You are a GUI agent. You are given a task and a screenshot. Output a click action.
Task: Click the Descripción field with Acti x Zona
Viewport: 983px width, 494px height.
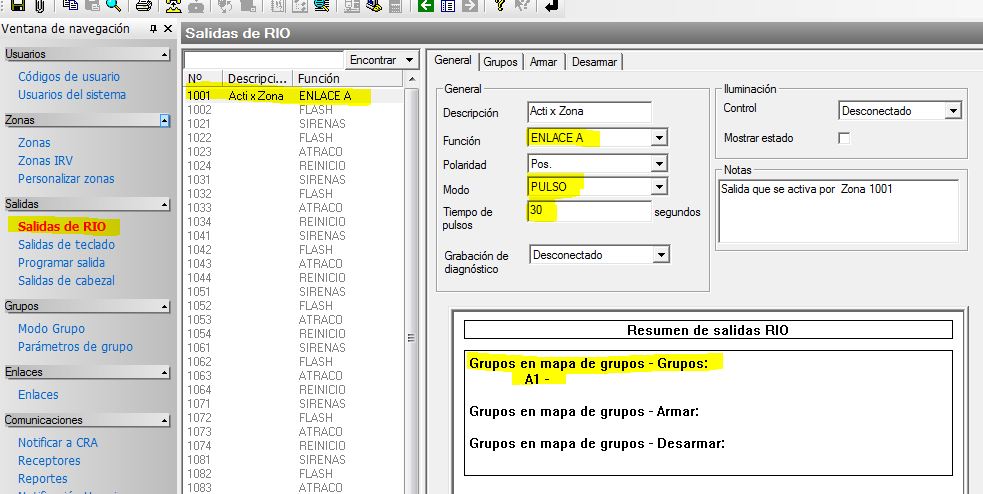[x=589, y=112]
